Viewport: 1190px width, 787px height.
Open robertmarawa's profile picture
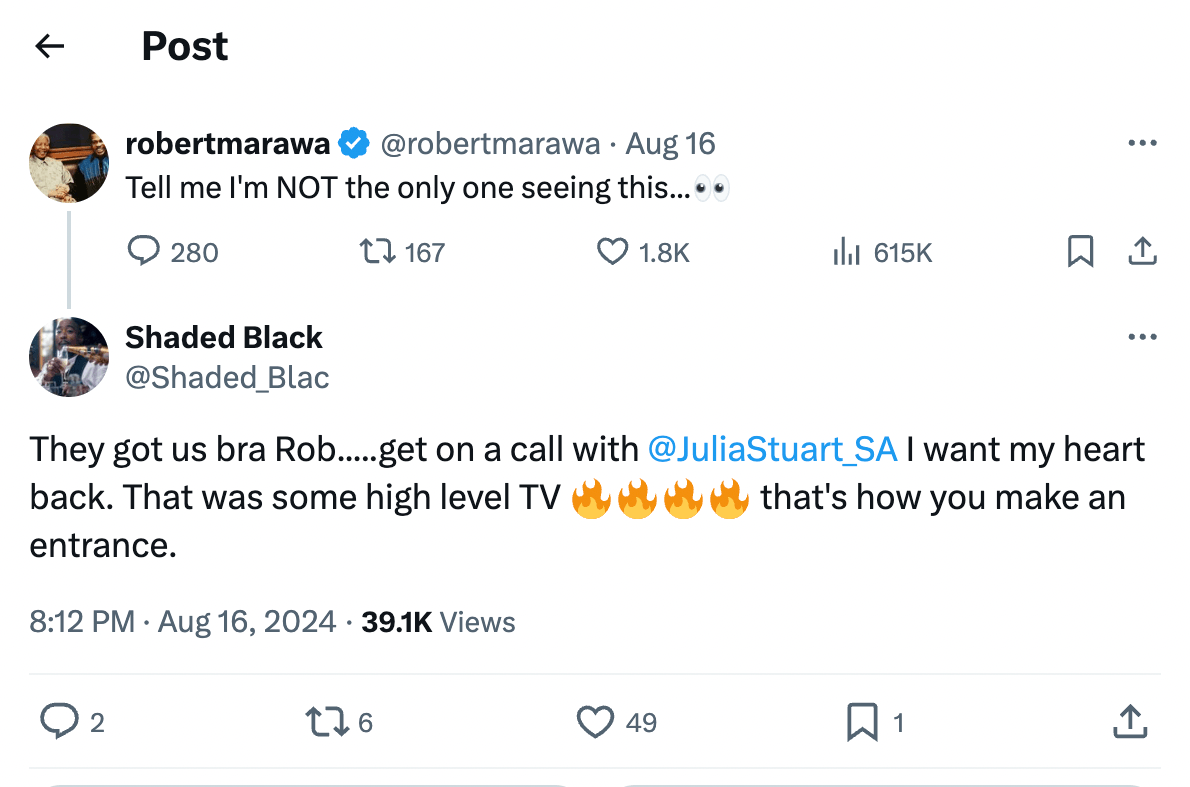[x=69, y=163]
